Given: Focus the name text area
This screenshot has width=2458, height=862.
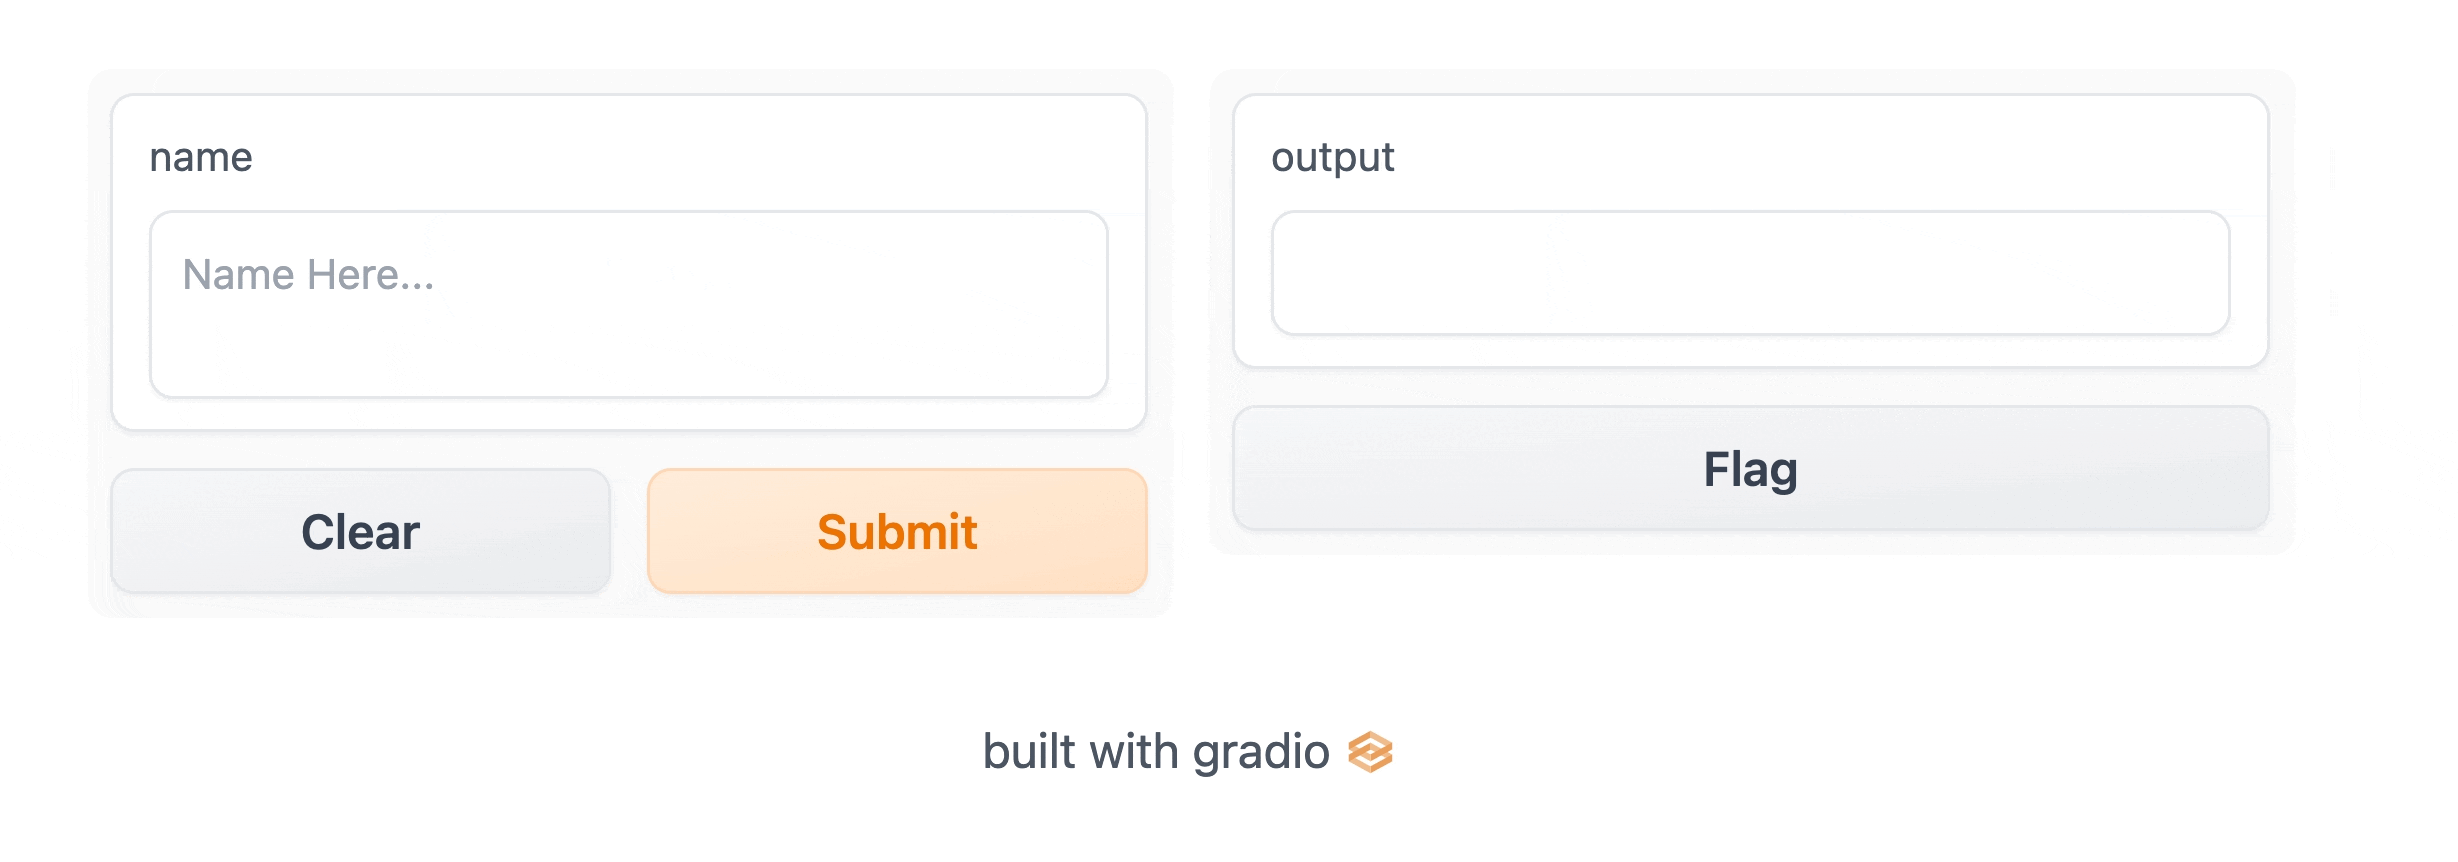Looking at the screenshot, I should click(629, 304).
